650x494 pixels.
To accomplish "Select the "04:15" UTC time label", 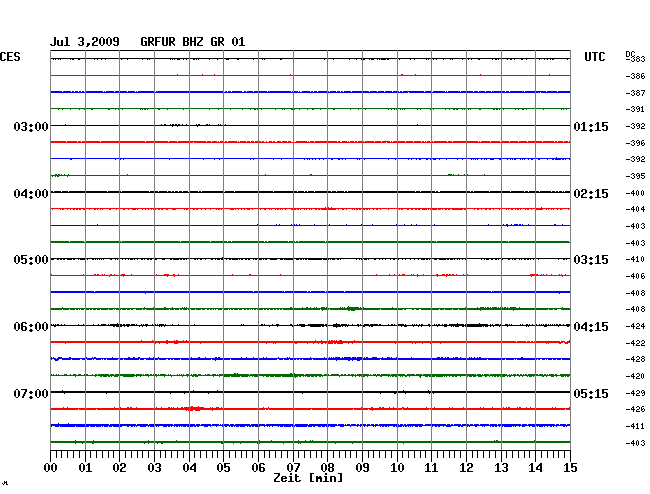I will click(591, 327).
